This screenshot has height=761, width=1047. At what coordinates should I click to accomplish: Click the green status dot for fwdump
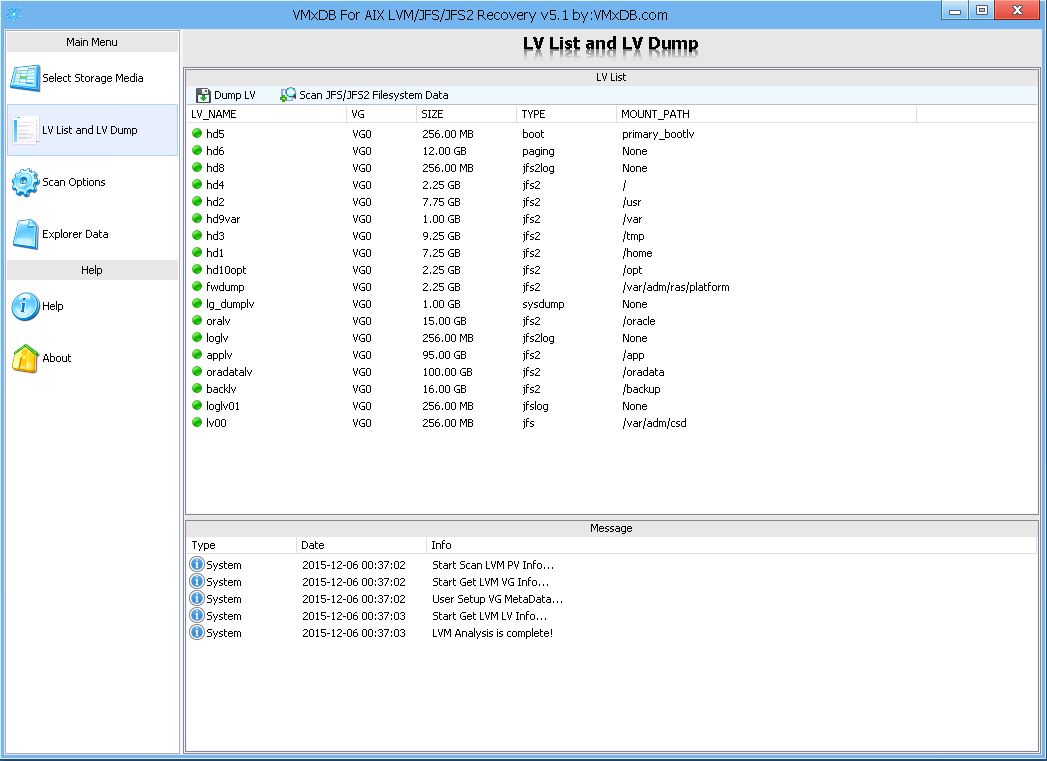(x=197, y=286)
